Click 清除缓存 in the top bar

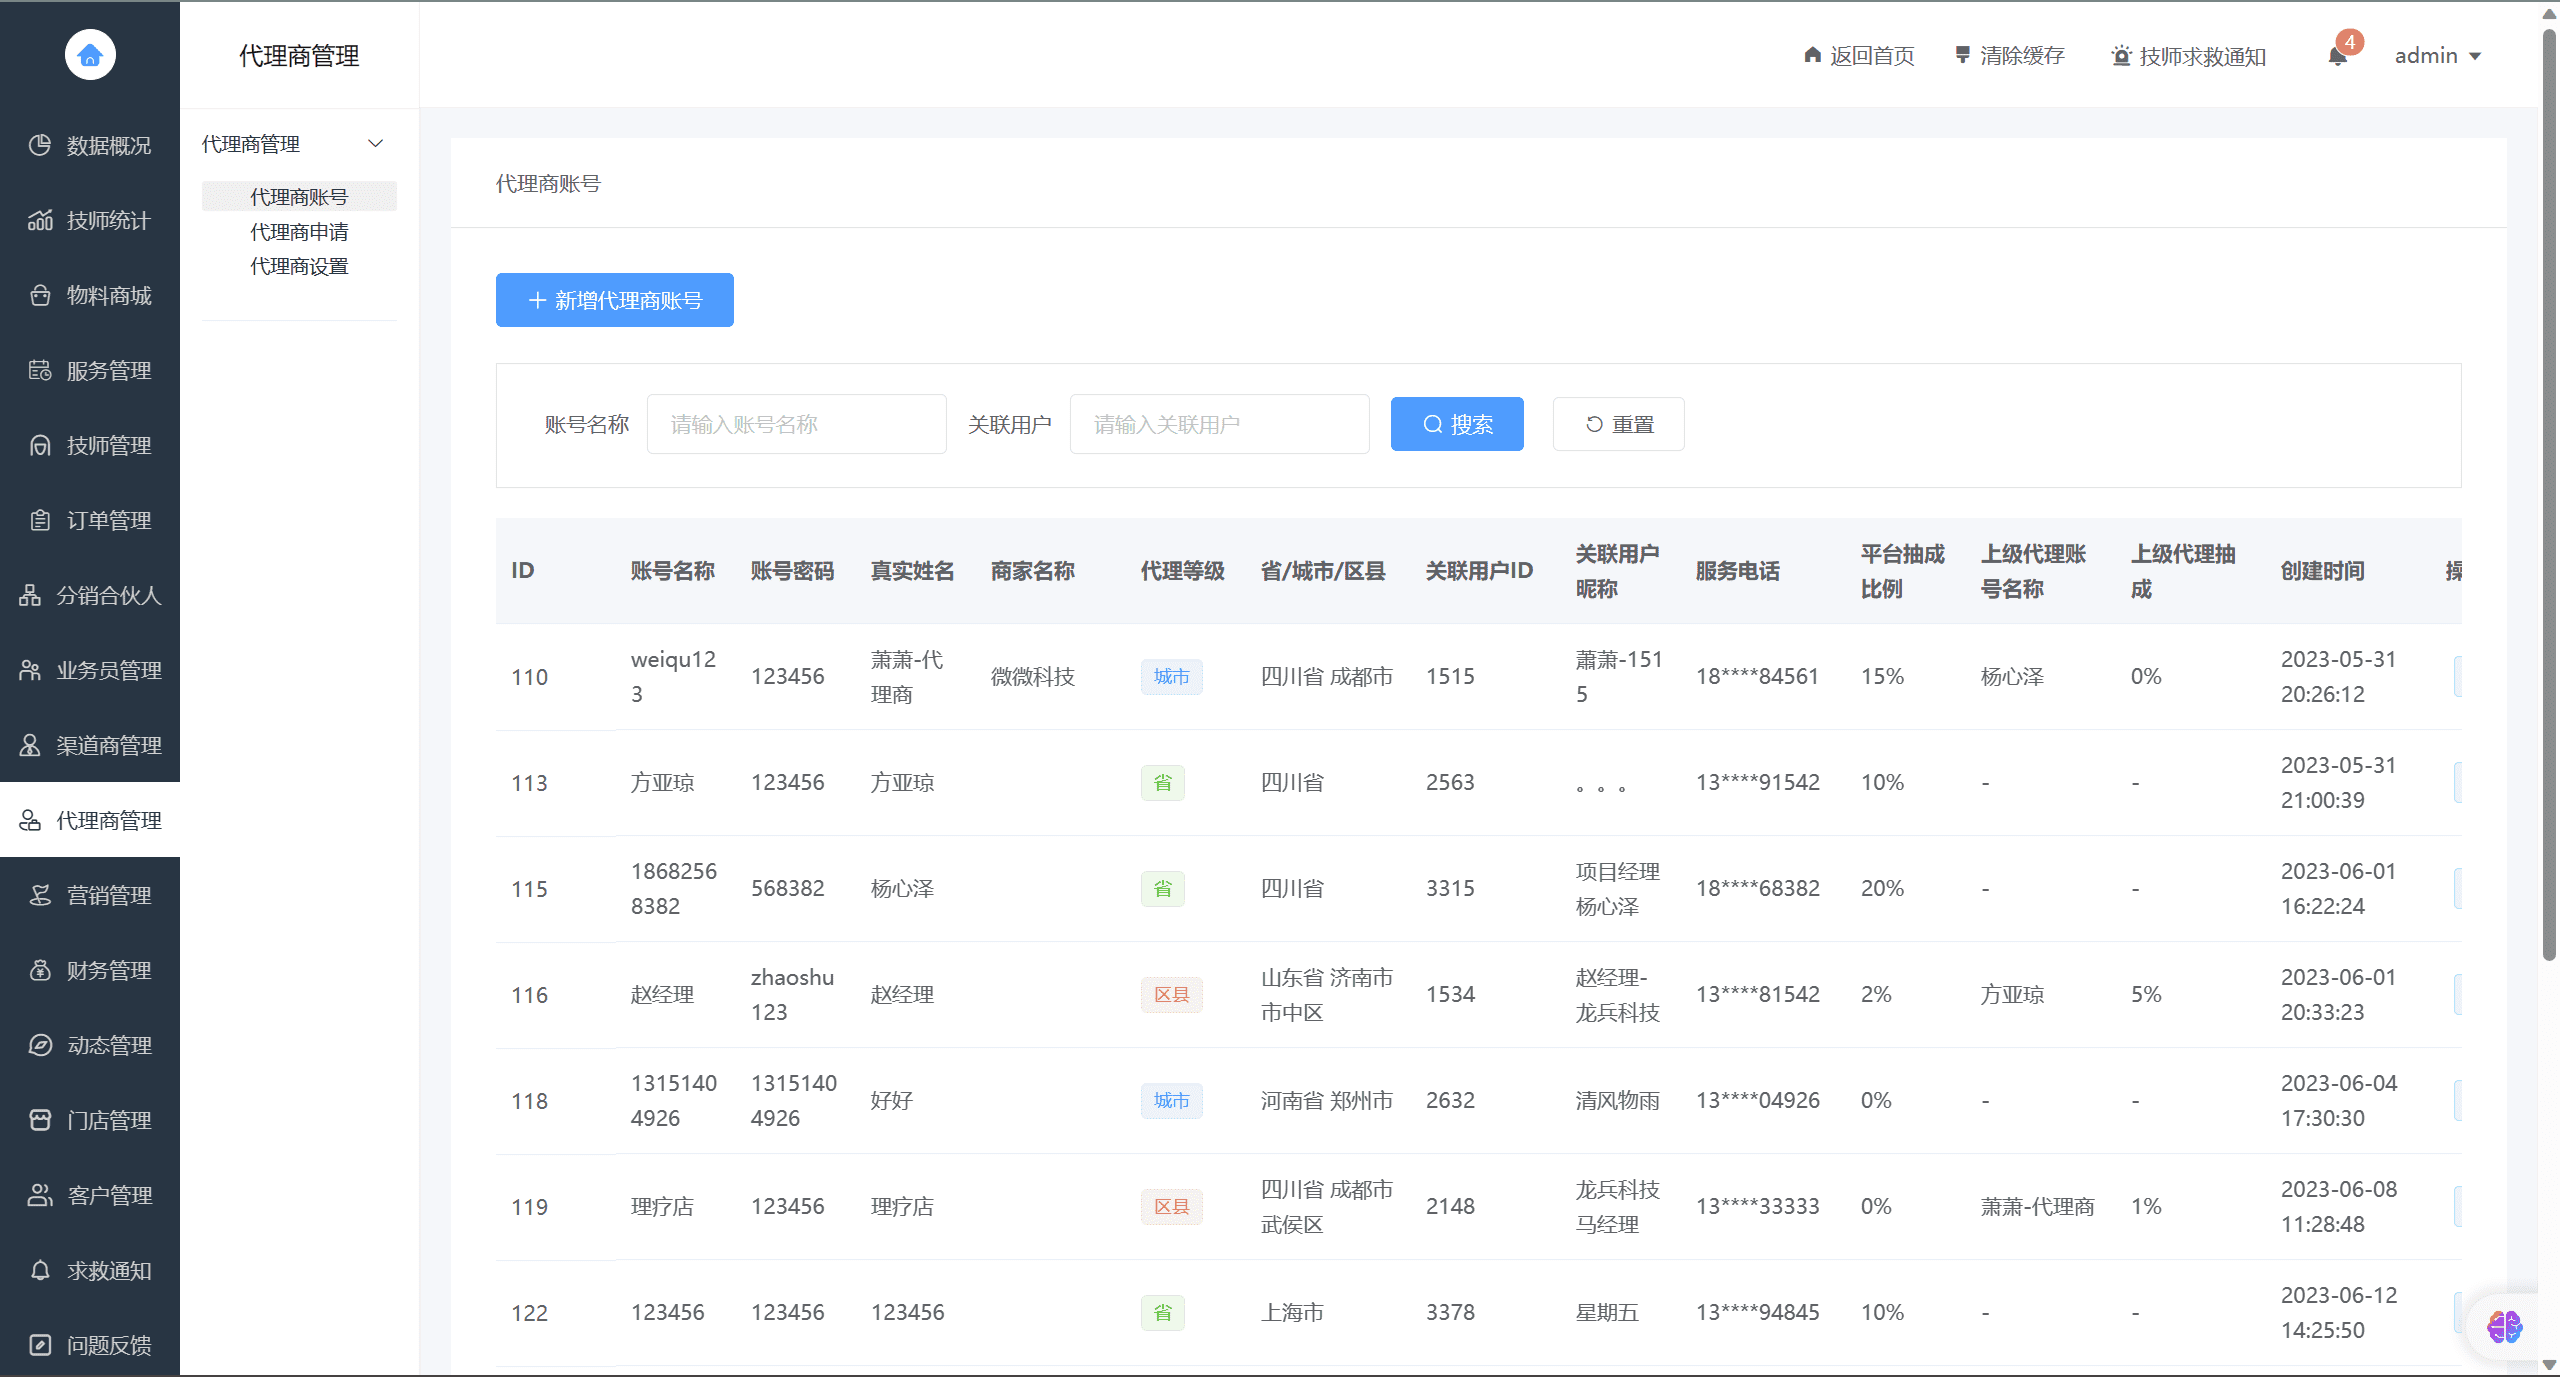[2010, 56]
